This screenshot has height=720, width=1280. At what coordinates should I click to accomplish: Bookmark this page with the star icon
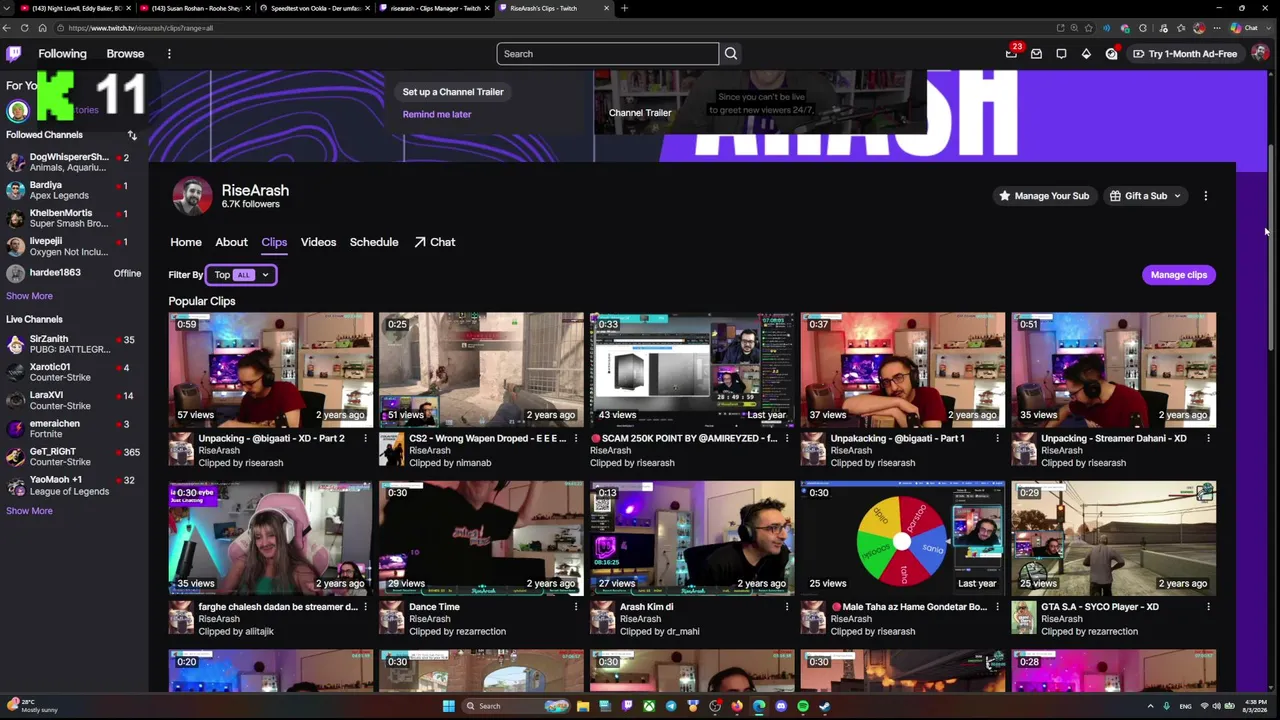(x=1090, y=28)
